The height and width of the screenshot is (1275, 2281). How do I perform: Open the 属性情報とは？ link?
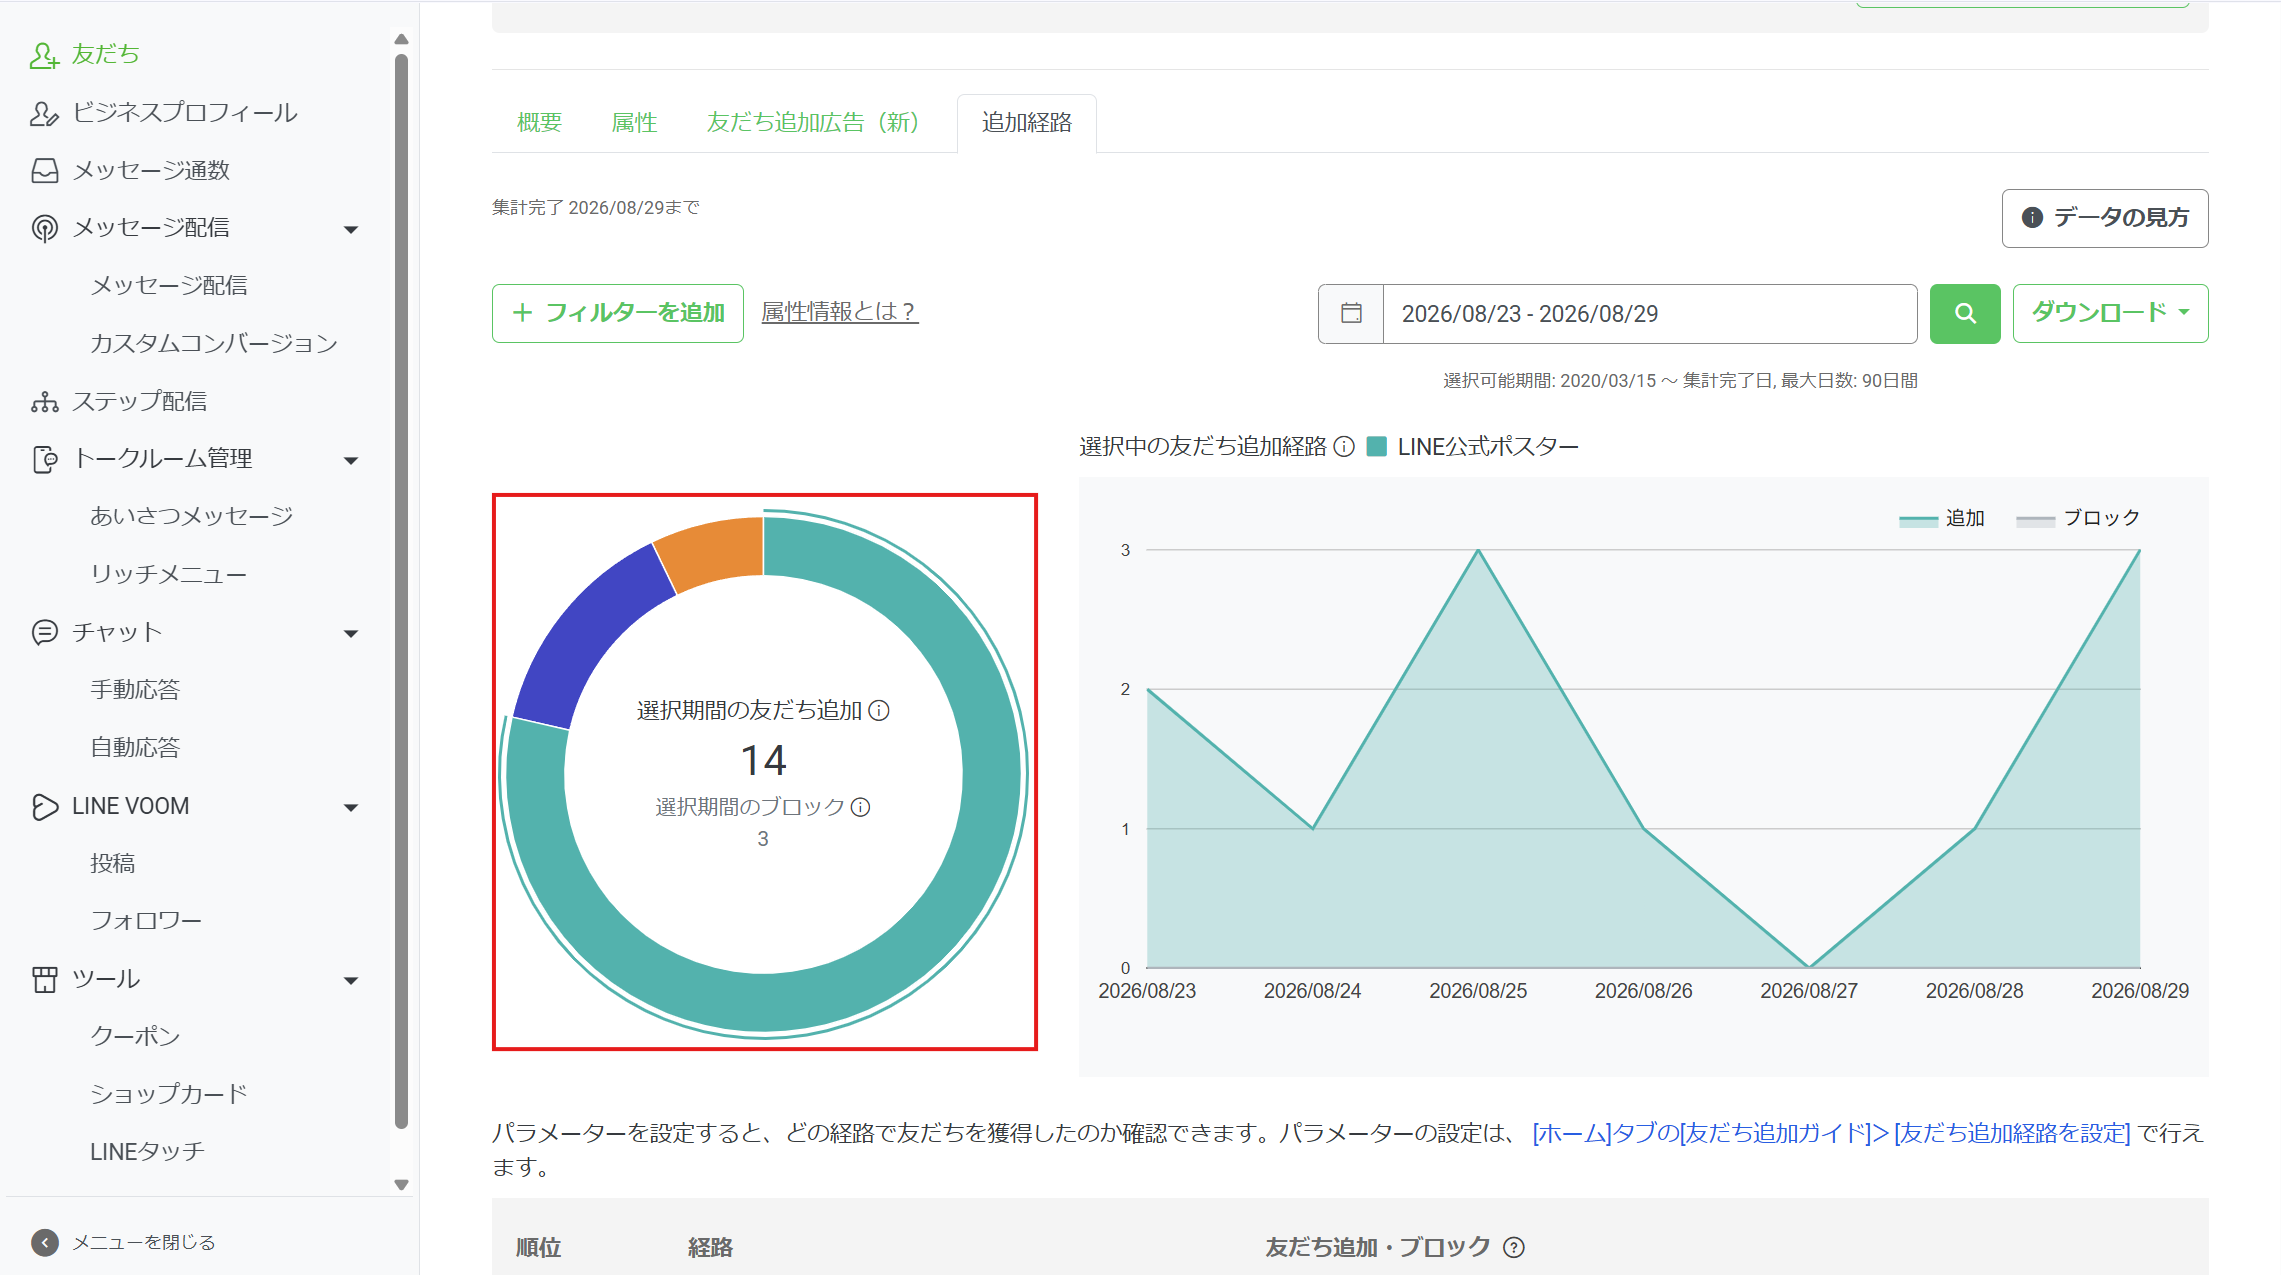point(840,312)
